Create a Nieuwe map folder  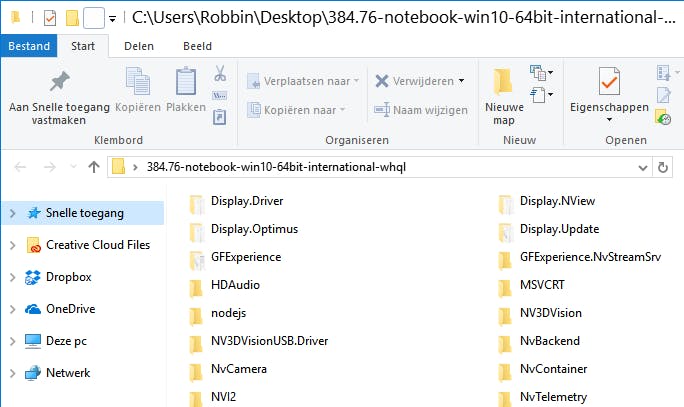pos(504,96)
